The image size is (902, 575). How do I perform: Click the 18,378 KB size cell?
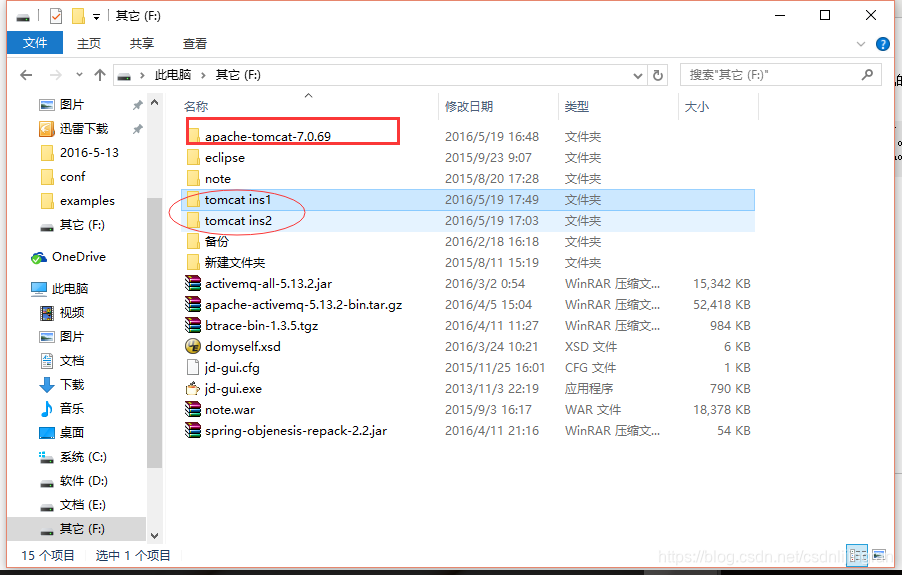click(721, 410)
